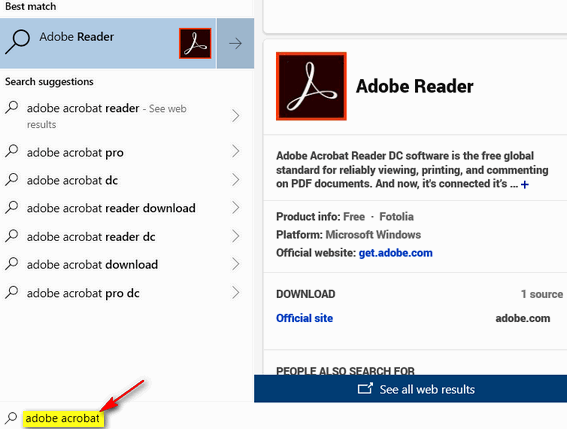Click the Best match heading

pos(31,7)
